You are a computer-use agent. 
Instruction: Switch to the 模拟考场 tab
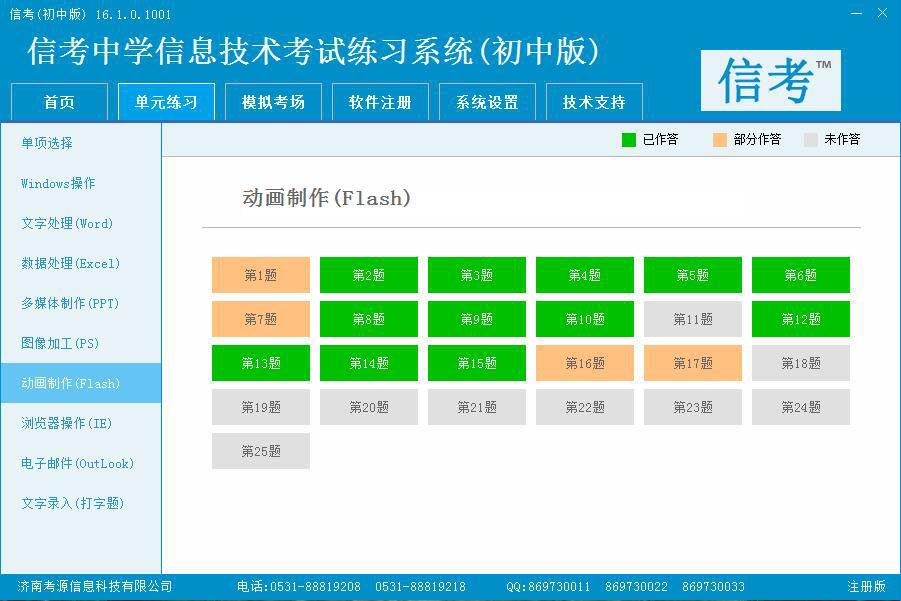273,101
